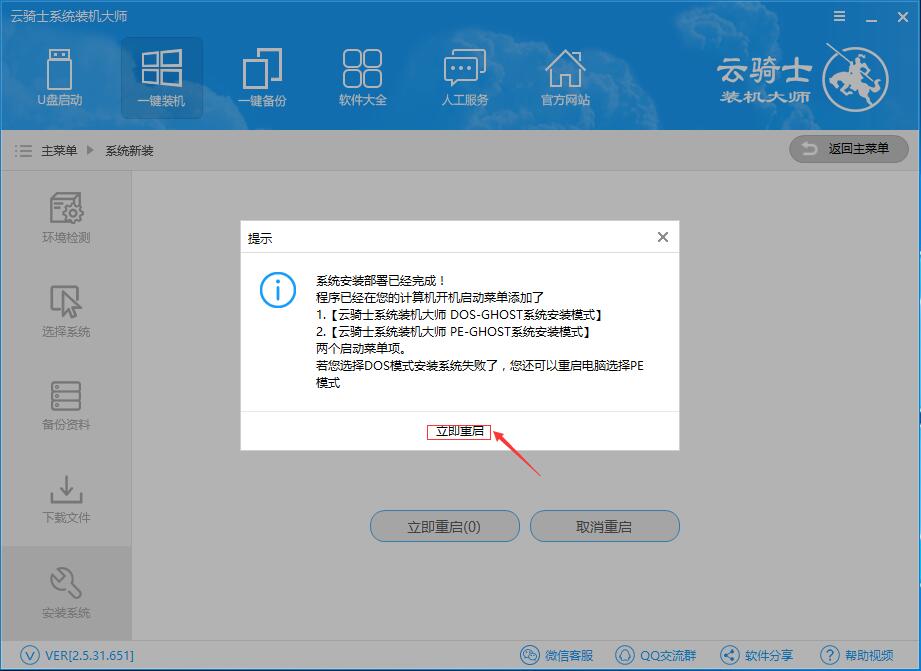Cancel restart with 取消重启 button

604,526
